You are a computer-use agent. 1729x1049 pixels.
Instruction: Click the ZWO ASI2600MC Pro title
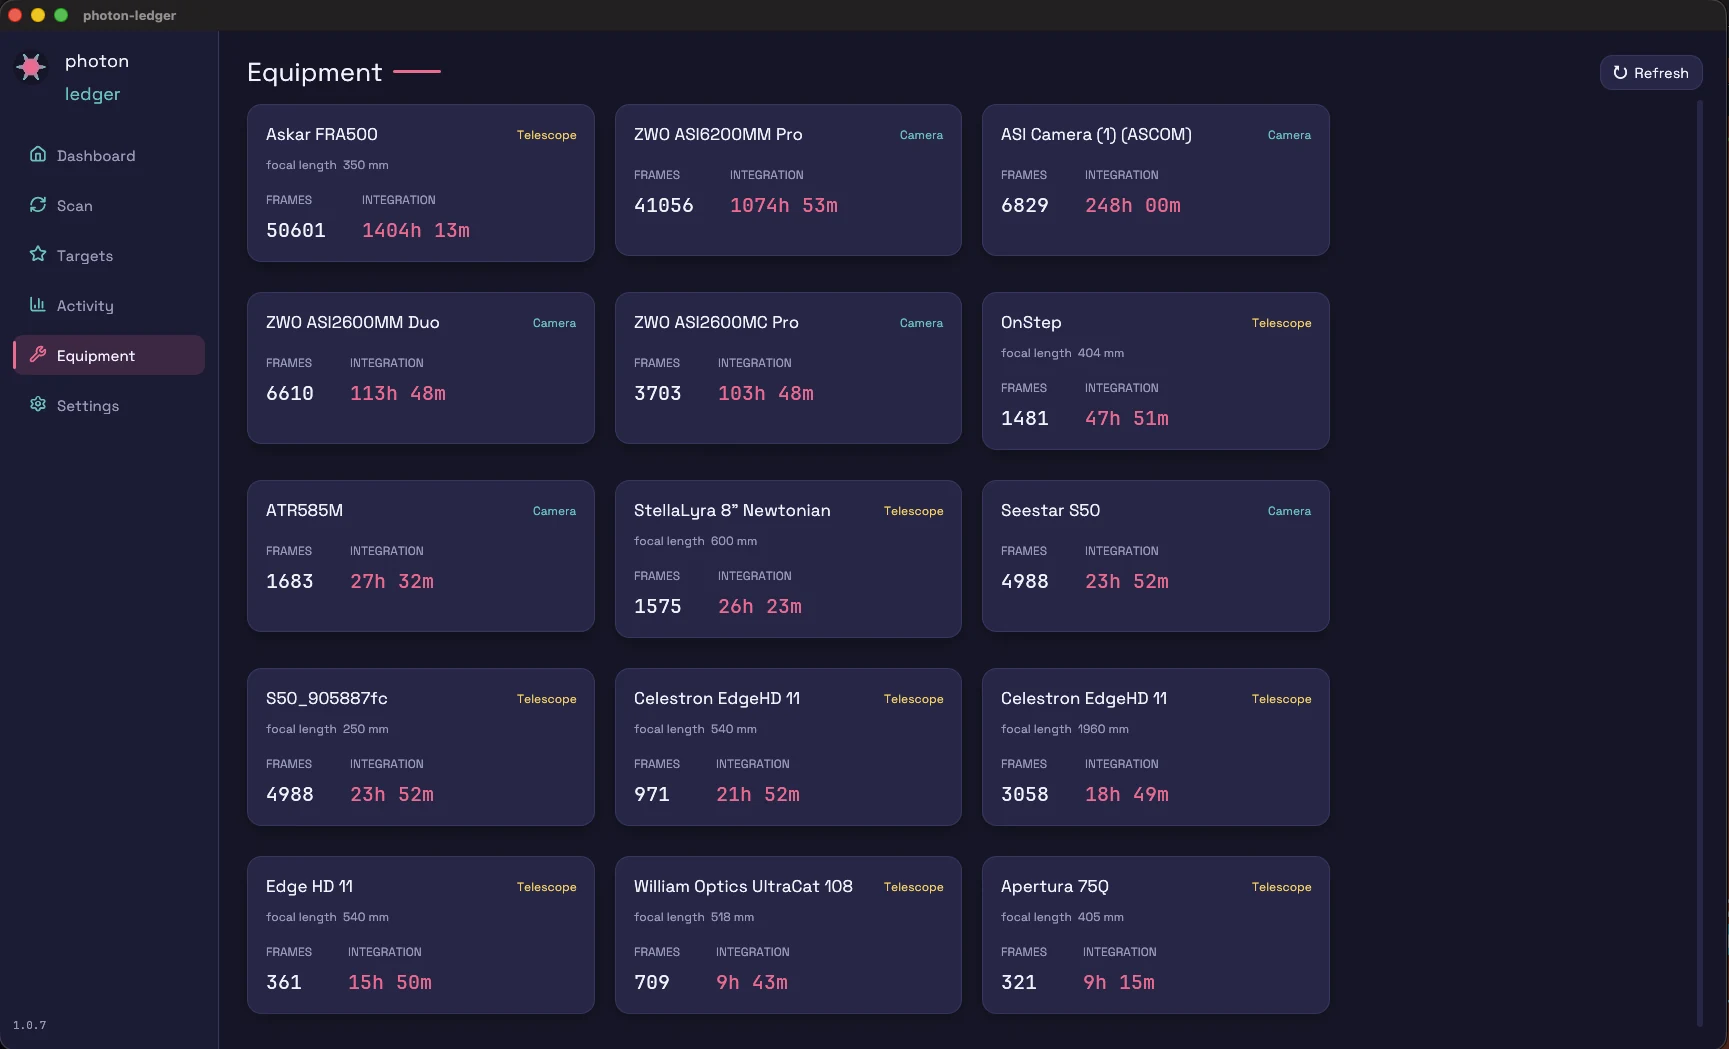[x=716, y=322]
